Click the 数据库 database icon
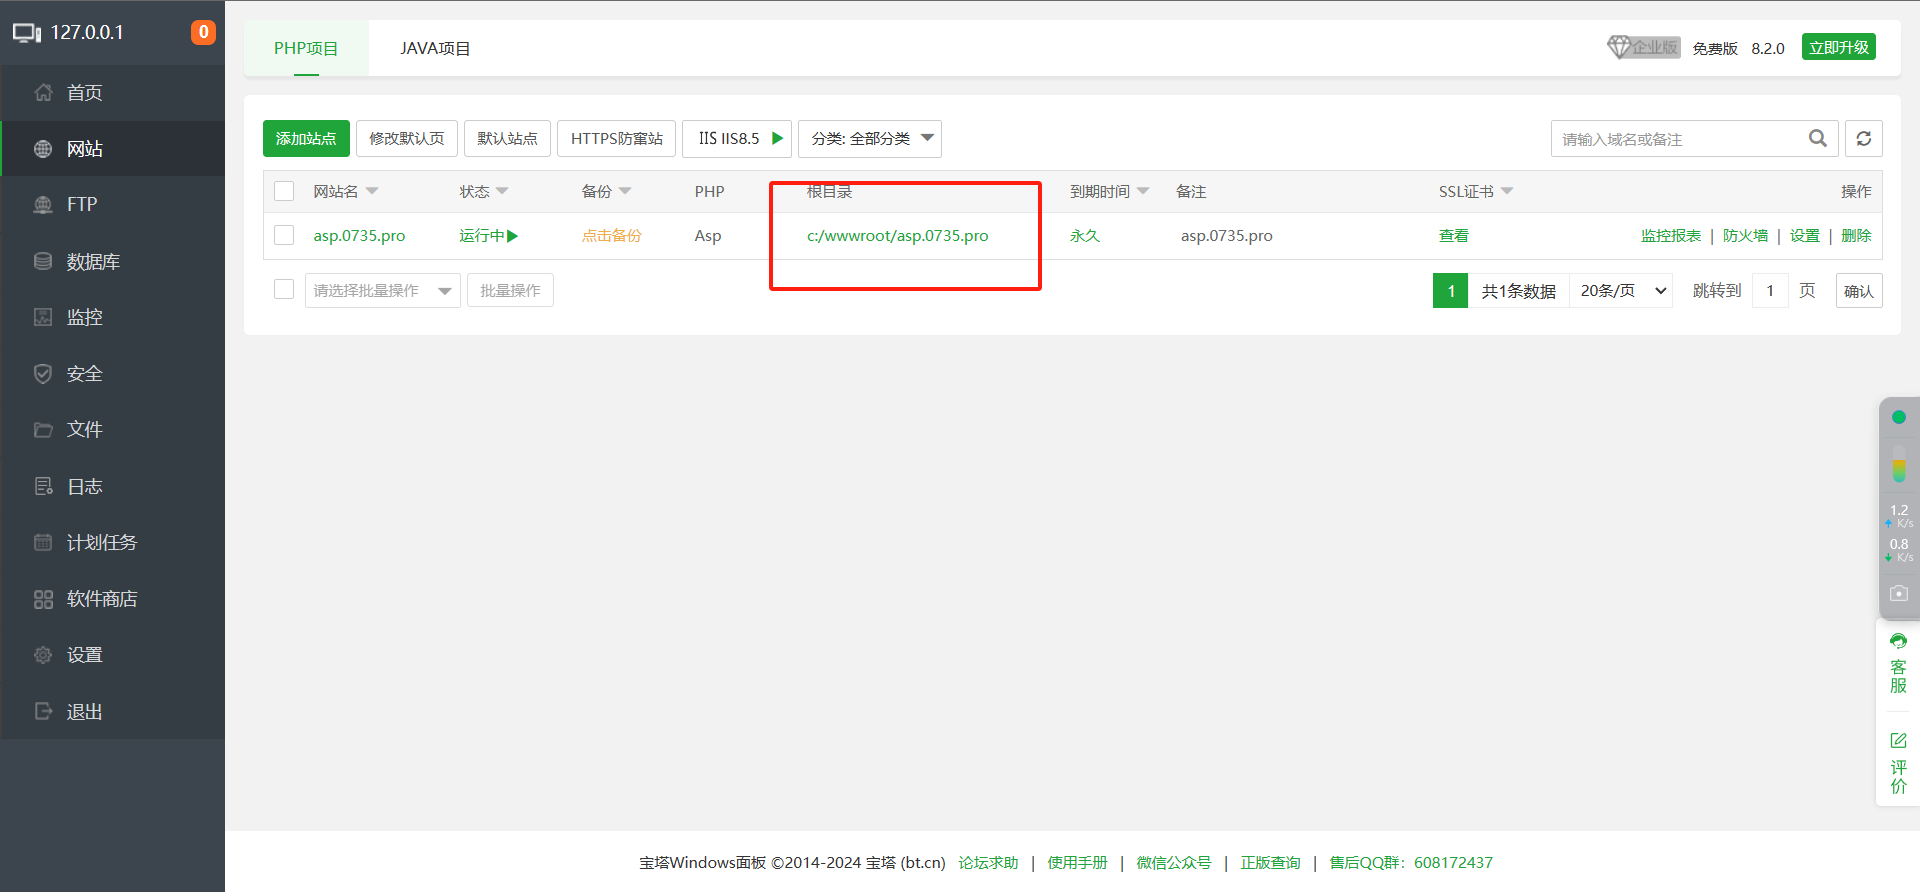Image resolution: width=1920 pixels, height=892 pixels. click(x=43, y=261)
